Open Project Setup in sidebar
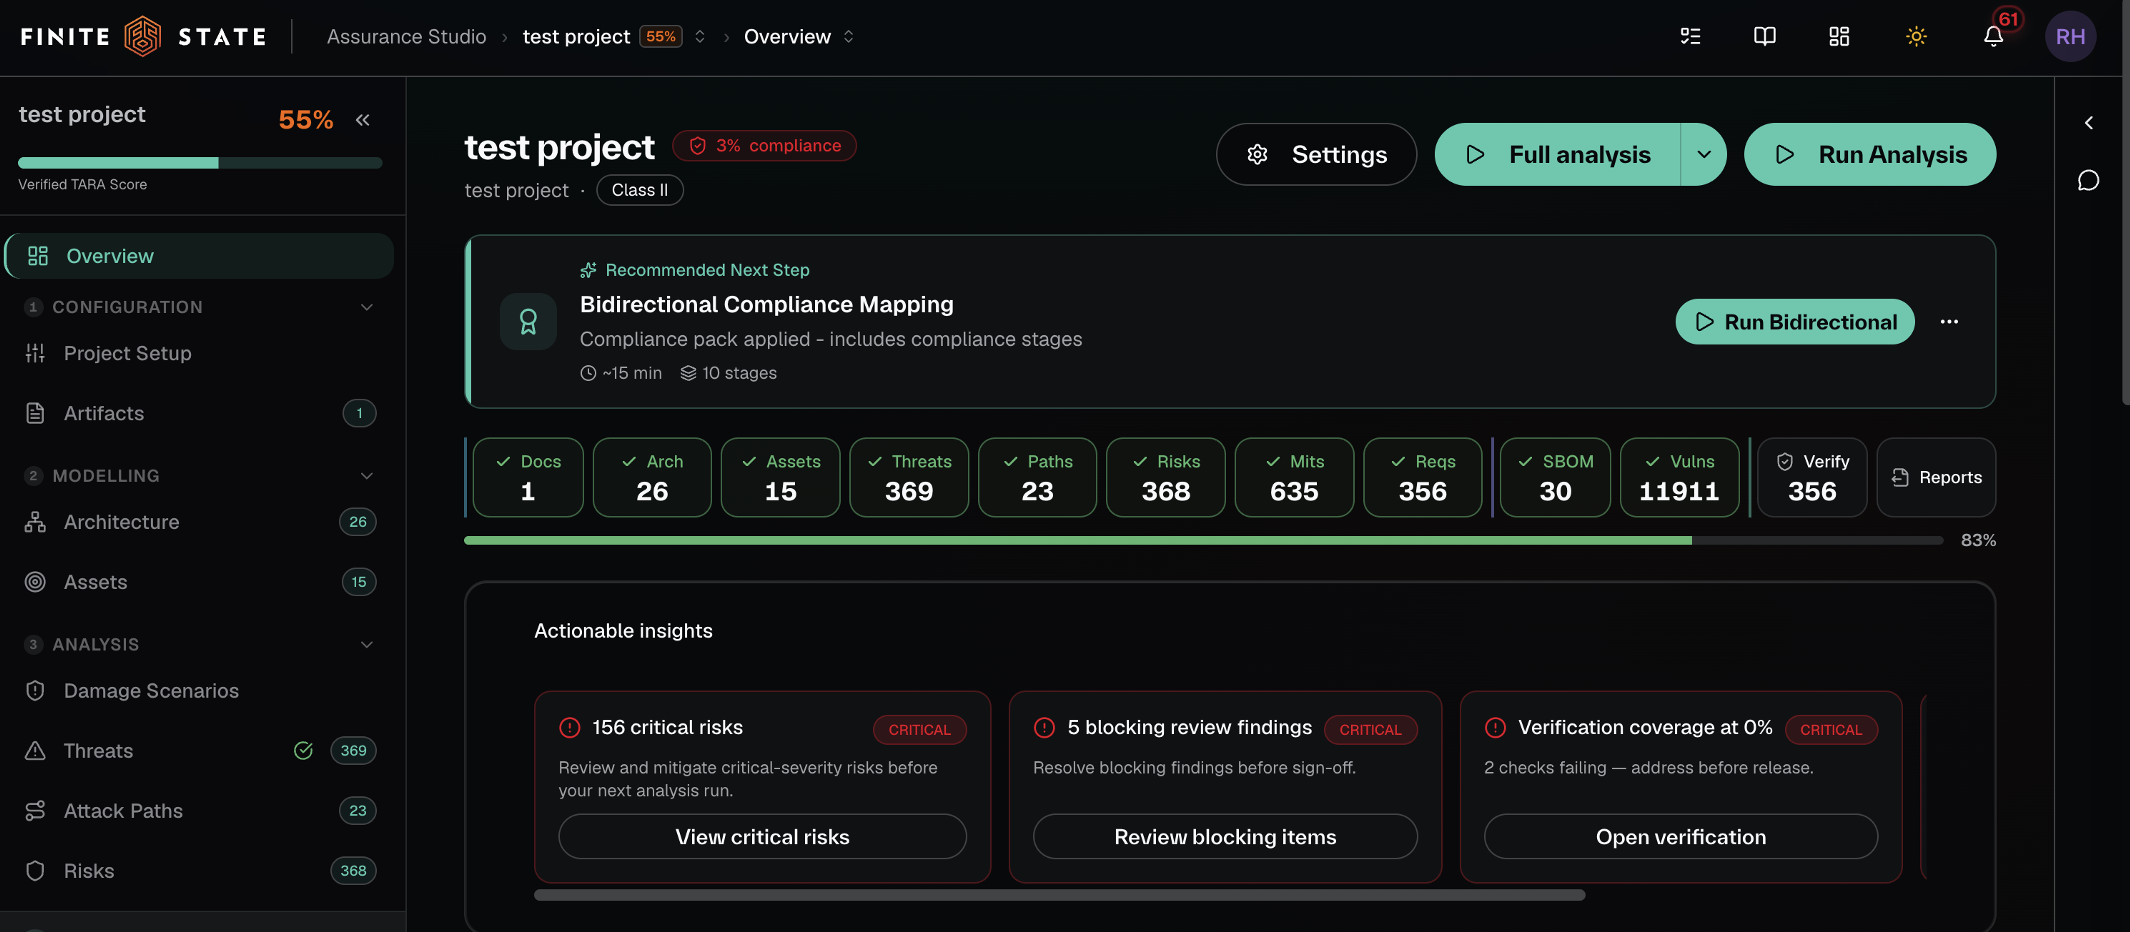 coord(200,353)
